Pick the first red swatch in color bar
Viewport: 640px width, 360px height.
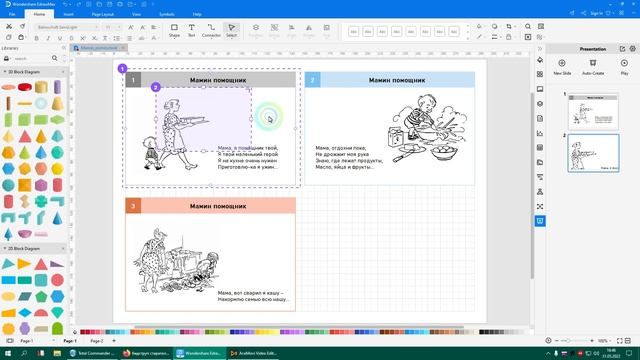[x=83, y=332]
